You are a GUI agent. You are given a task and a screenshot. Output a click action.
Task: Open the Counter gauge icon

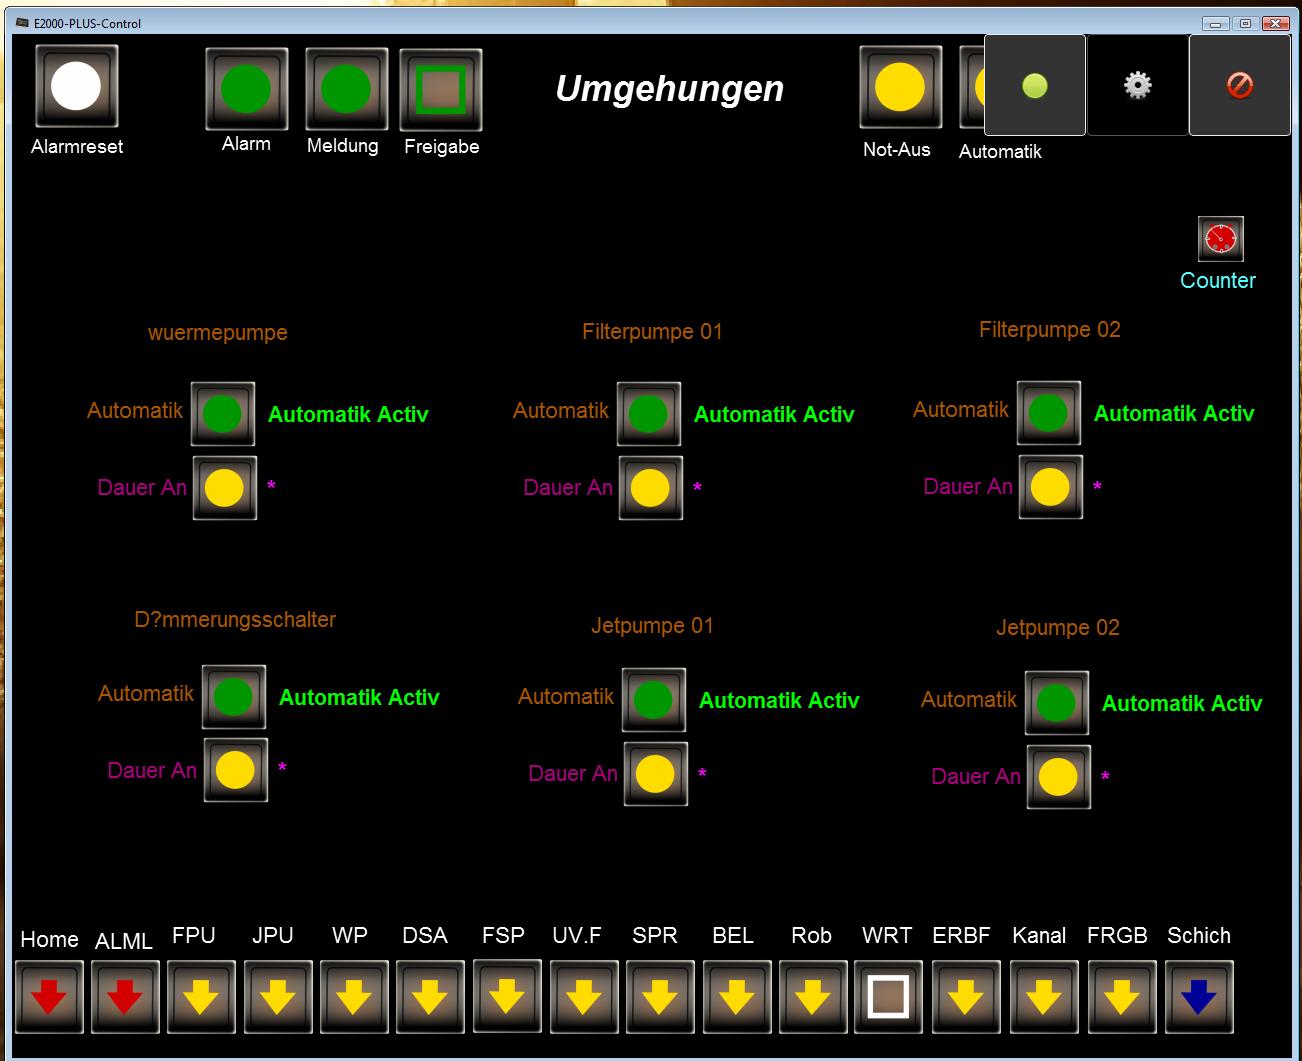point(1220,239)
